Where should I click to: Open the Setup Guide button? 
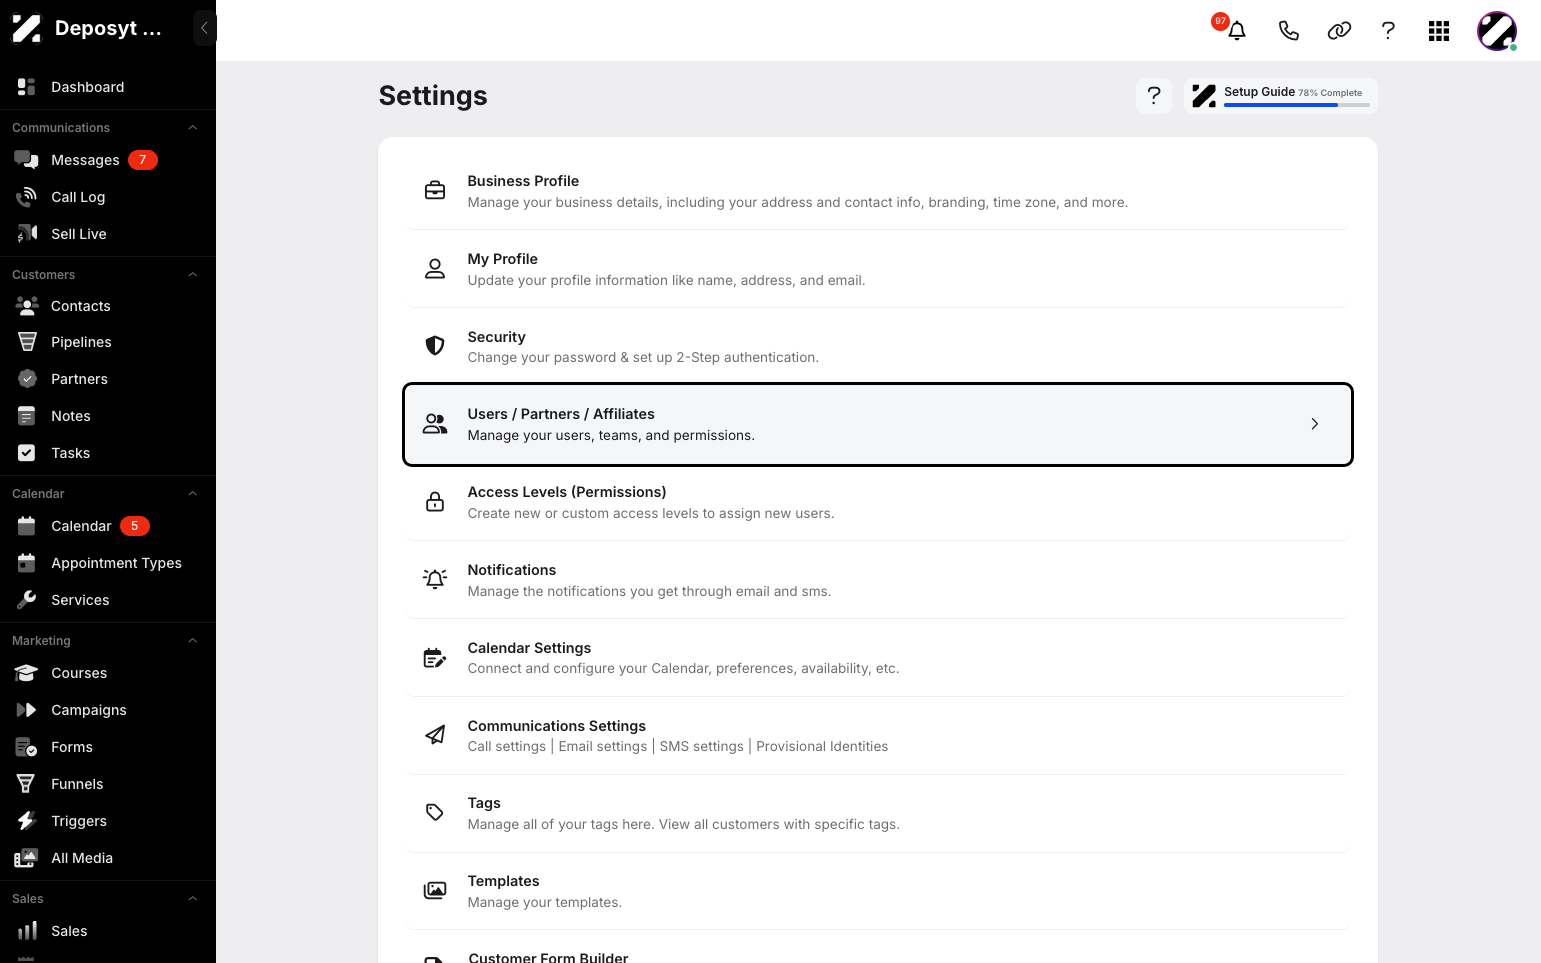(1280, 95)
